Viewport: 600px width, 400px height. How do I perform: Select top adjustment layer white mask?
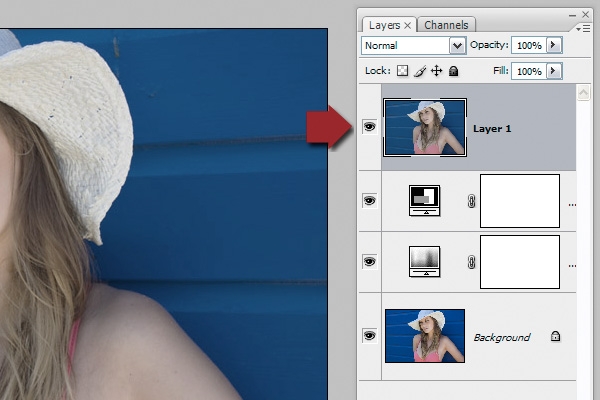click(520, 201)
